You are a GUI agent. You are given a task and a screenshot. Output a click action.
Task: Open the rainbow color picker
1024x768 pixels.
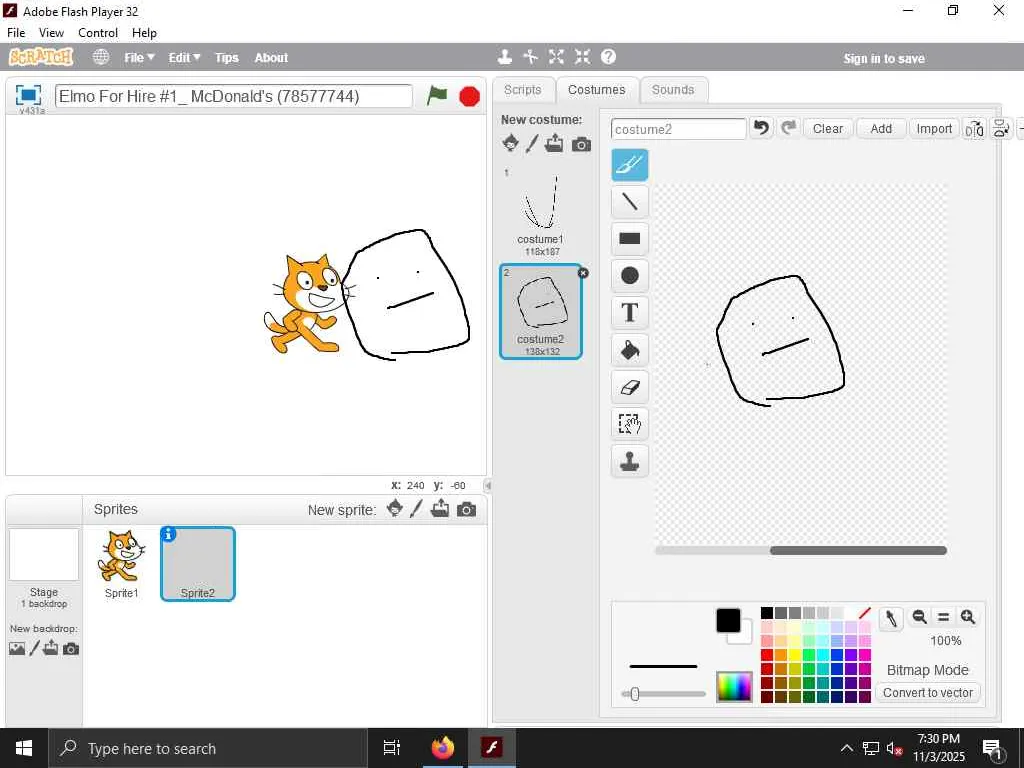734,686
